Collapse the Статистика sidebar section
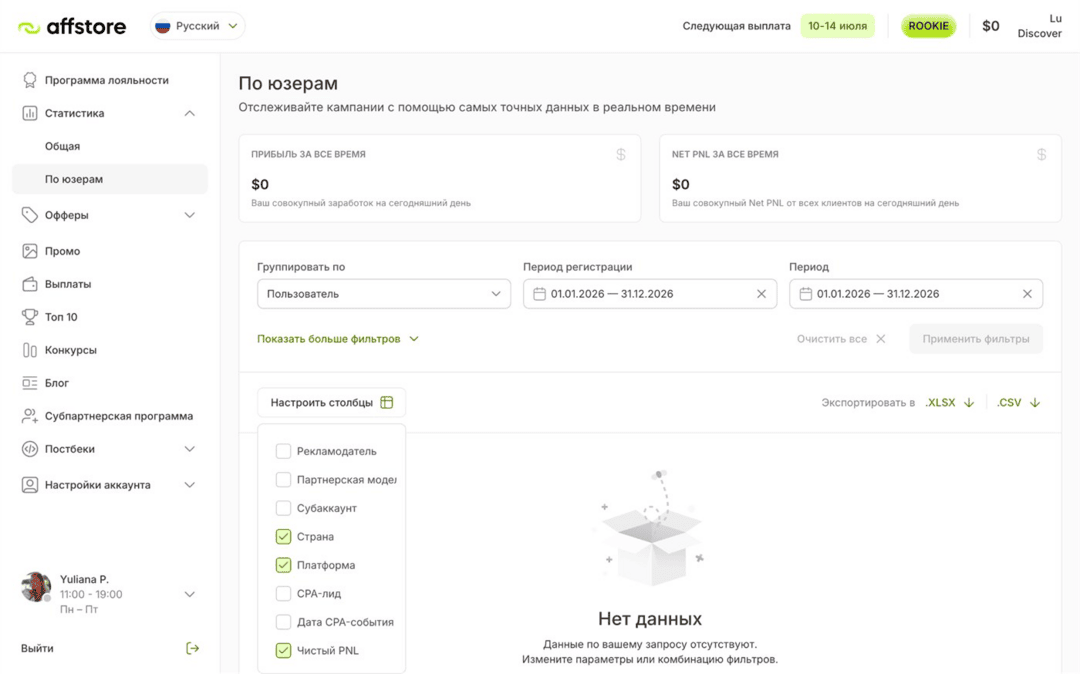 [x=189, y=113]
